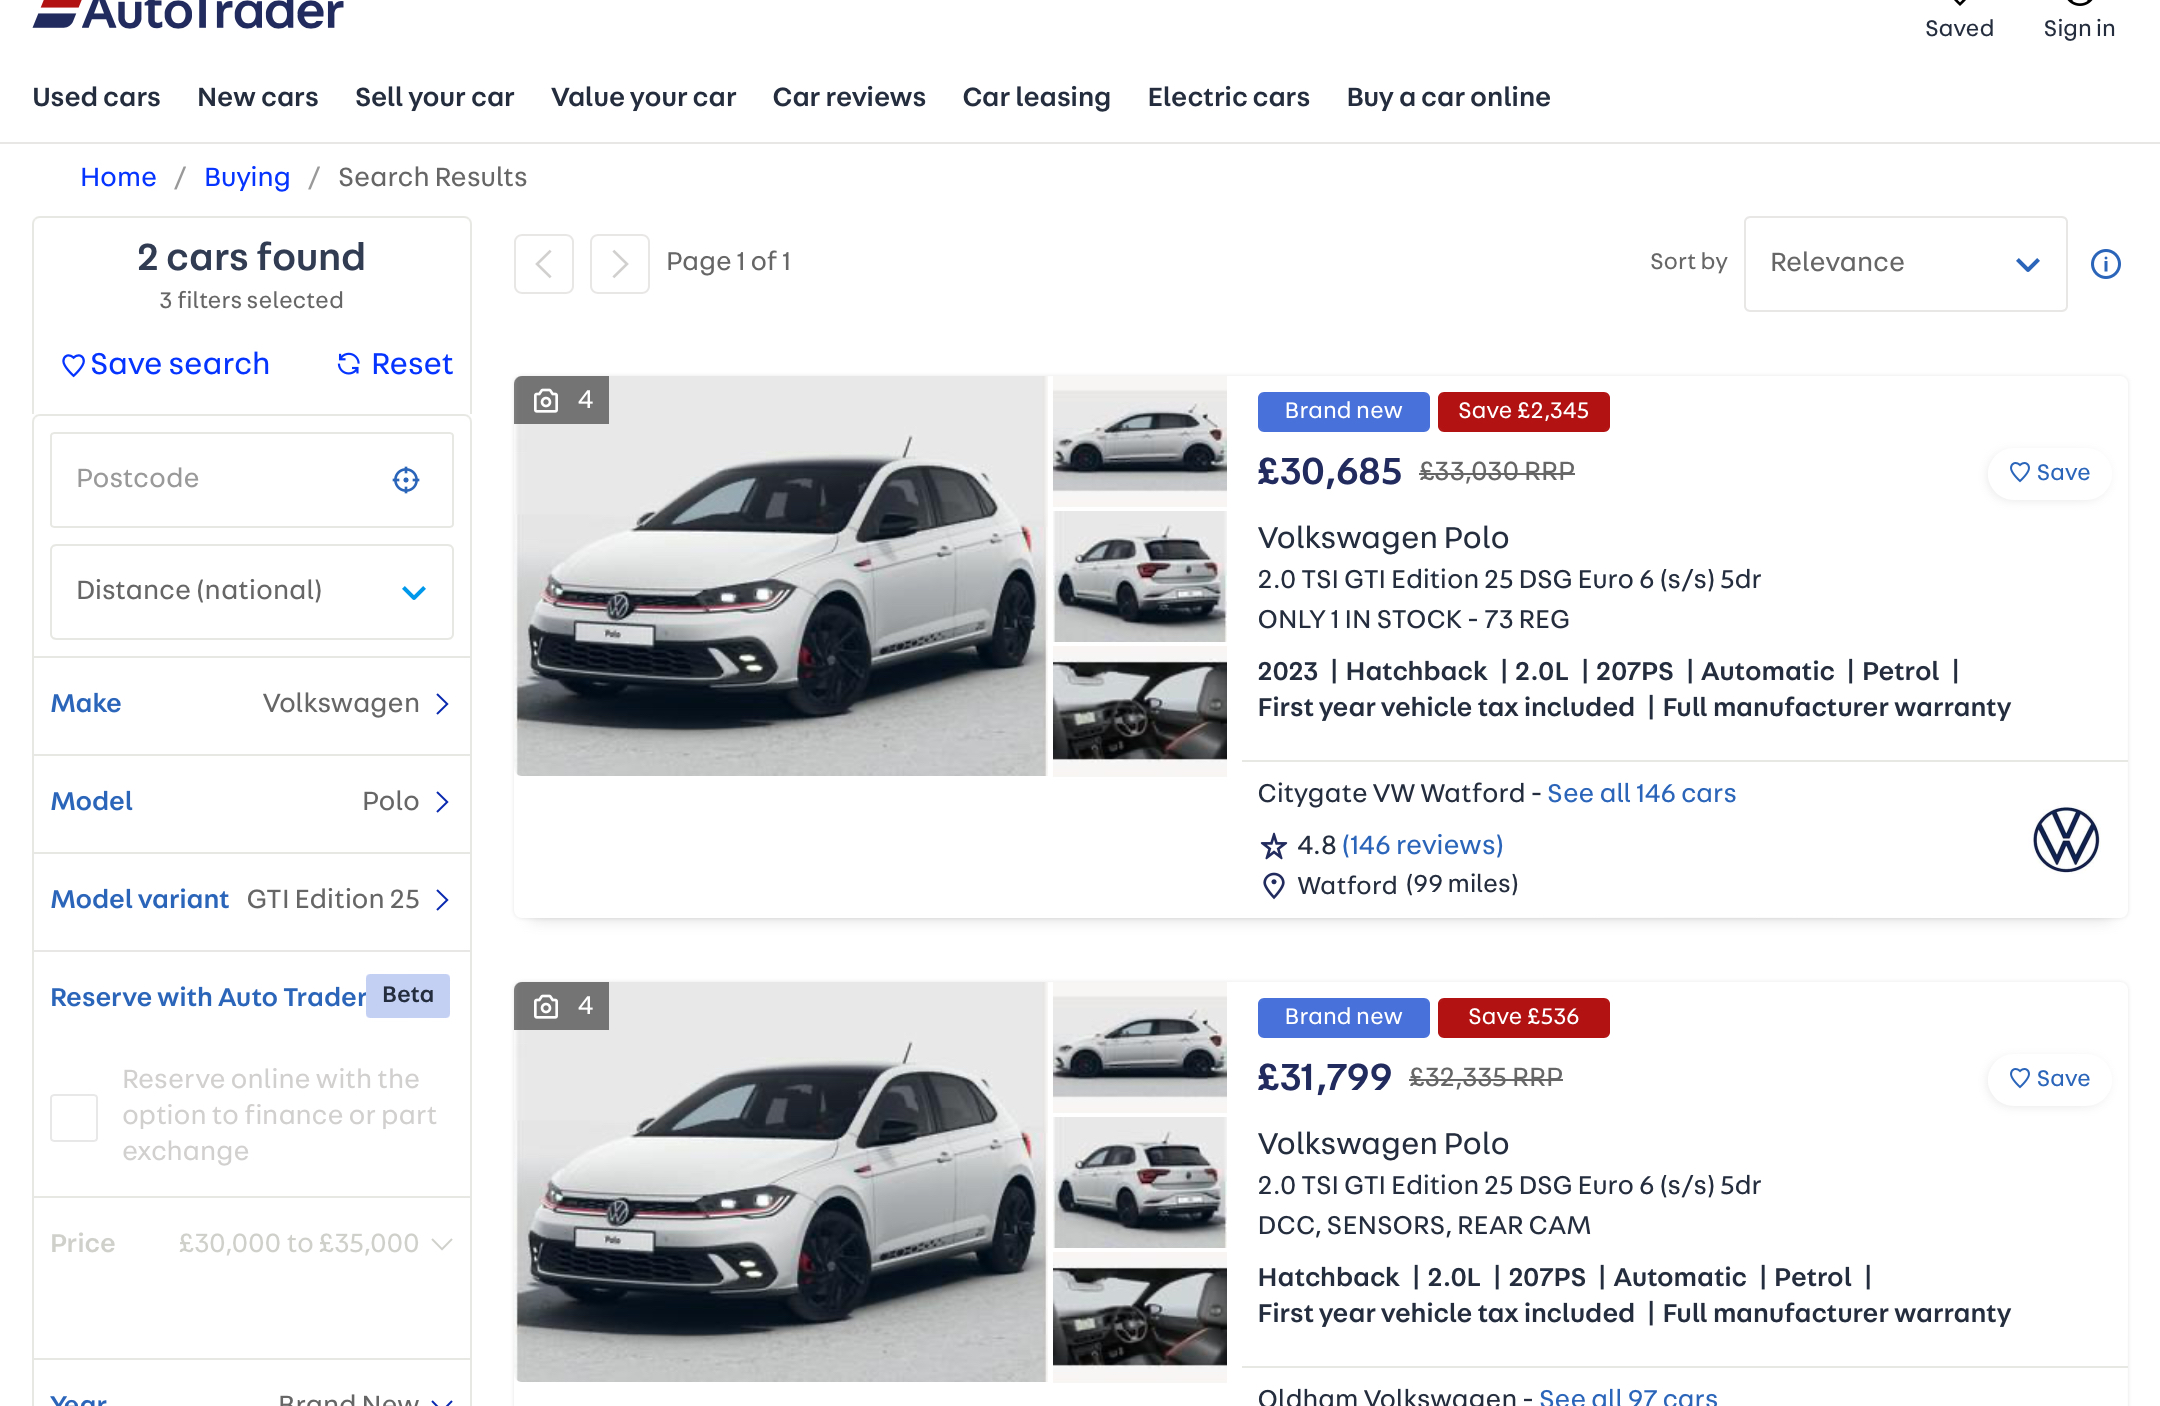Open the New cars menu
The height and width of the screenshot is (1406, 2160).
(x=258, y=97)
